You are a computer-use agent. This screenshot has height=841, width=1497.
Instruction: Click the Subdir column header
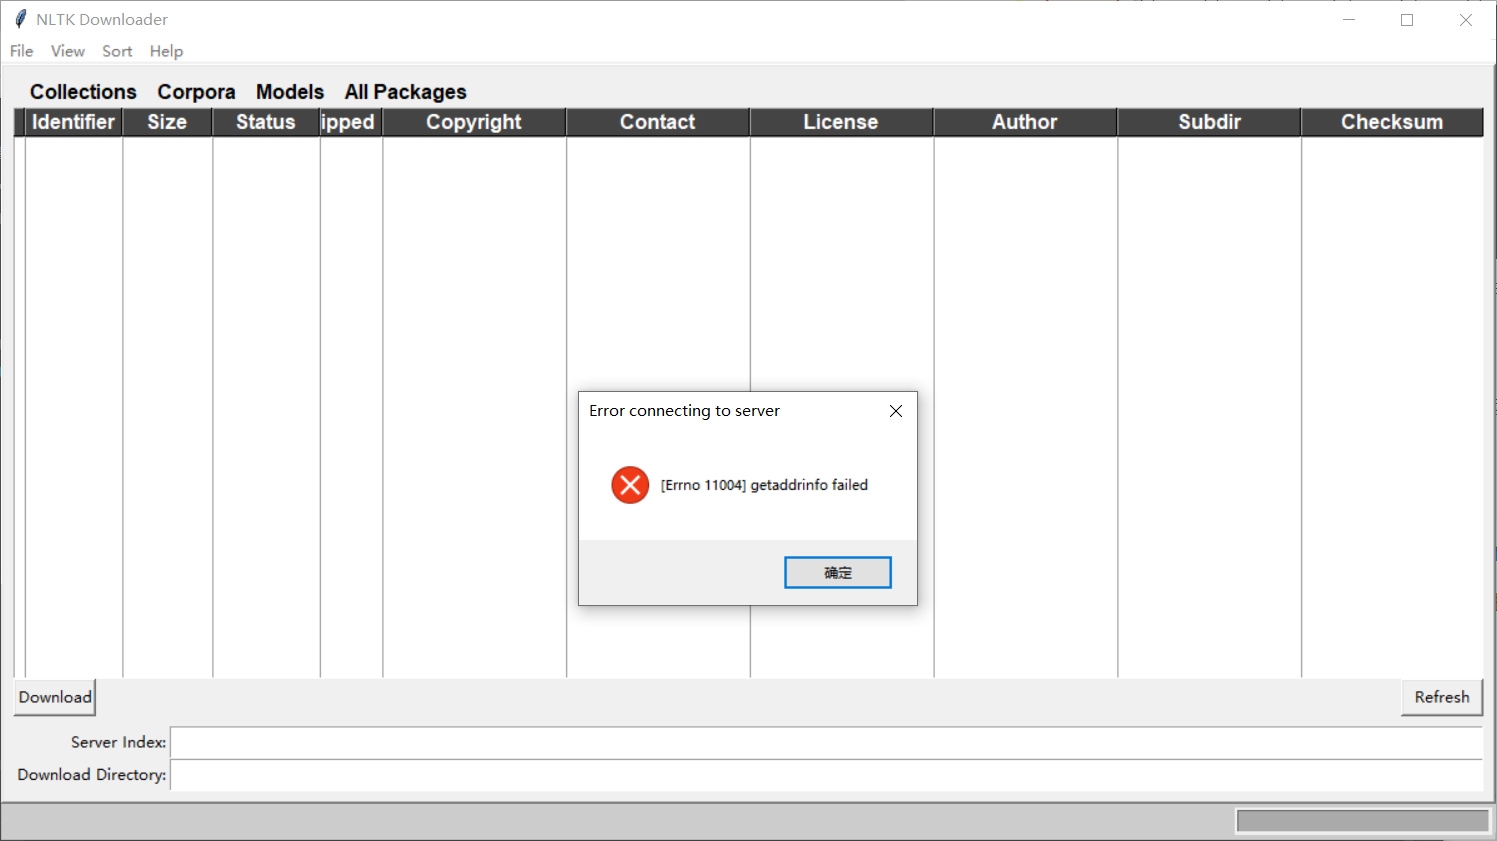(x=1209, y=122)
